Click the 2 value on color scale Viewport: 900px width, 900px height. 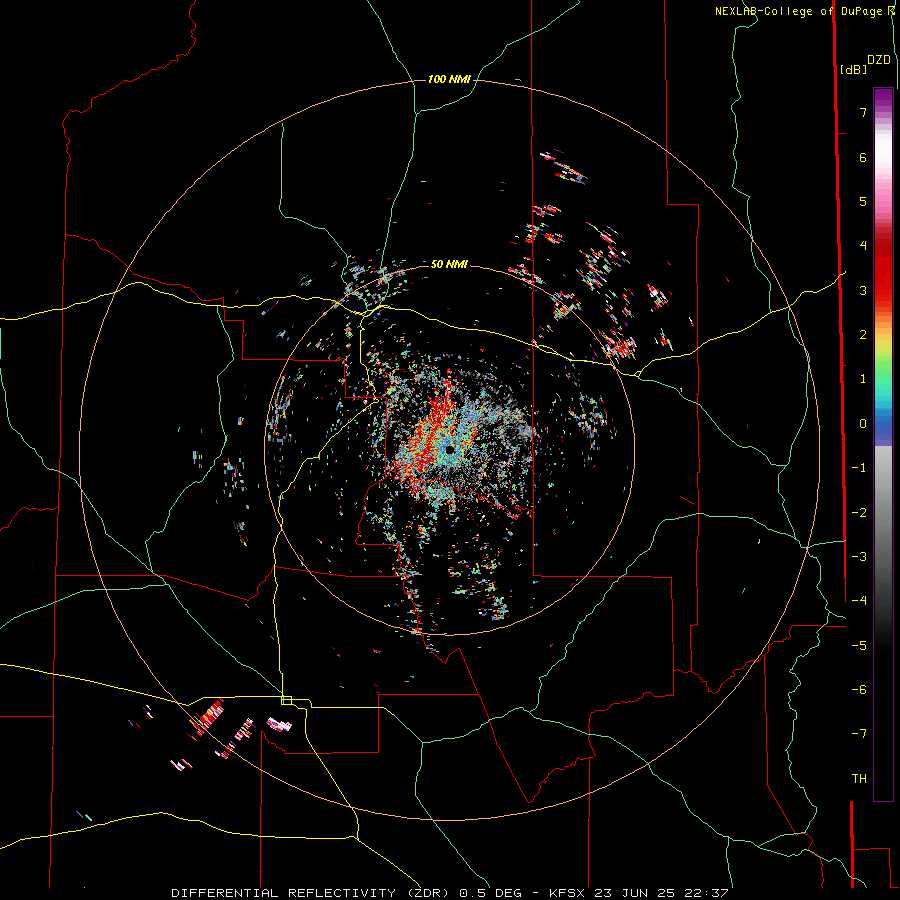[x=863, y=335]
